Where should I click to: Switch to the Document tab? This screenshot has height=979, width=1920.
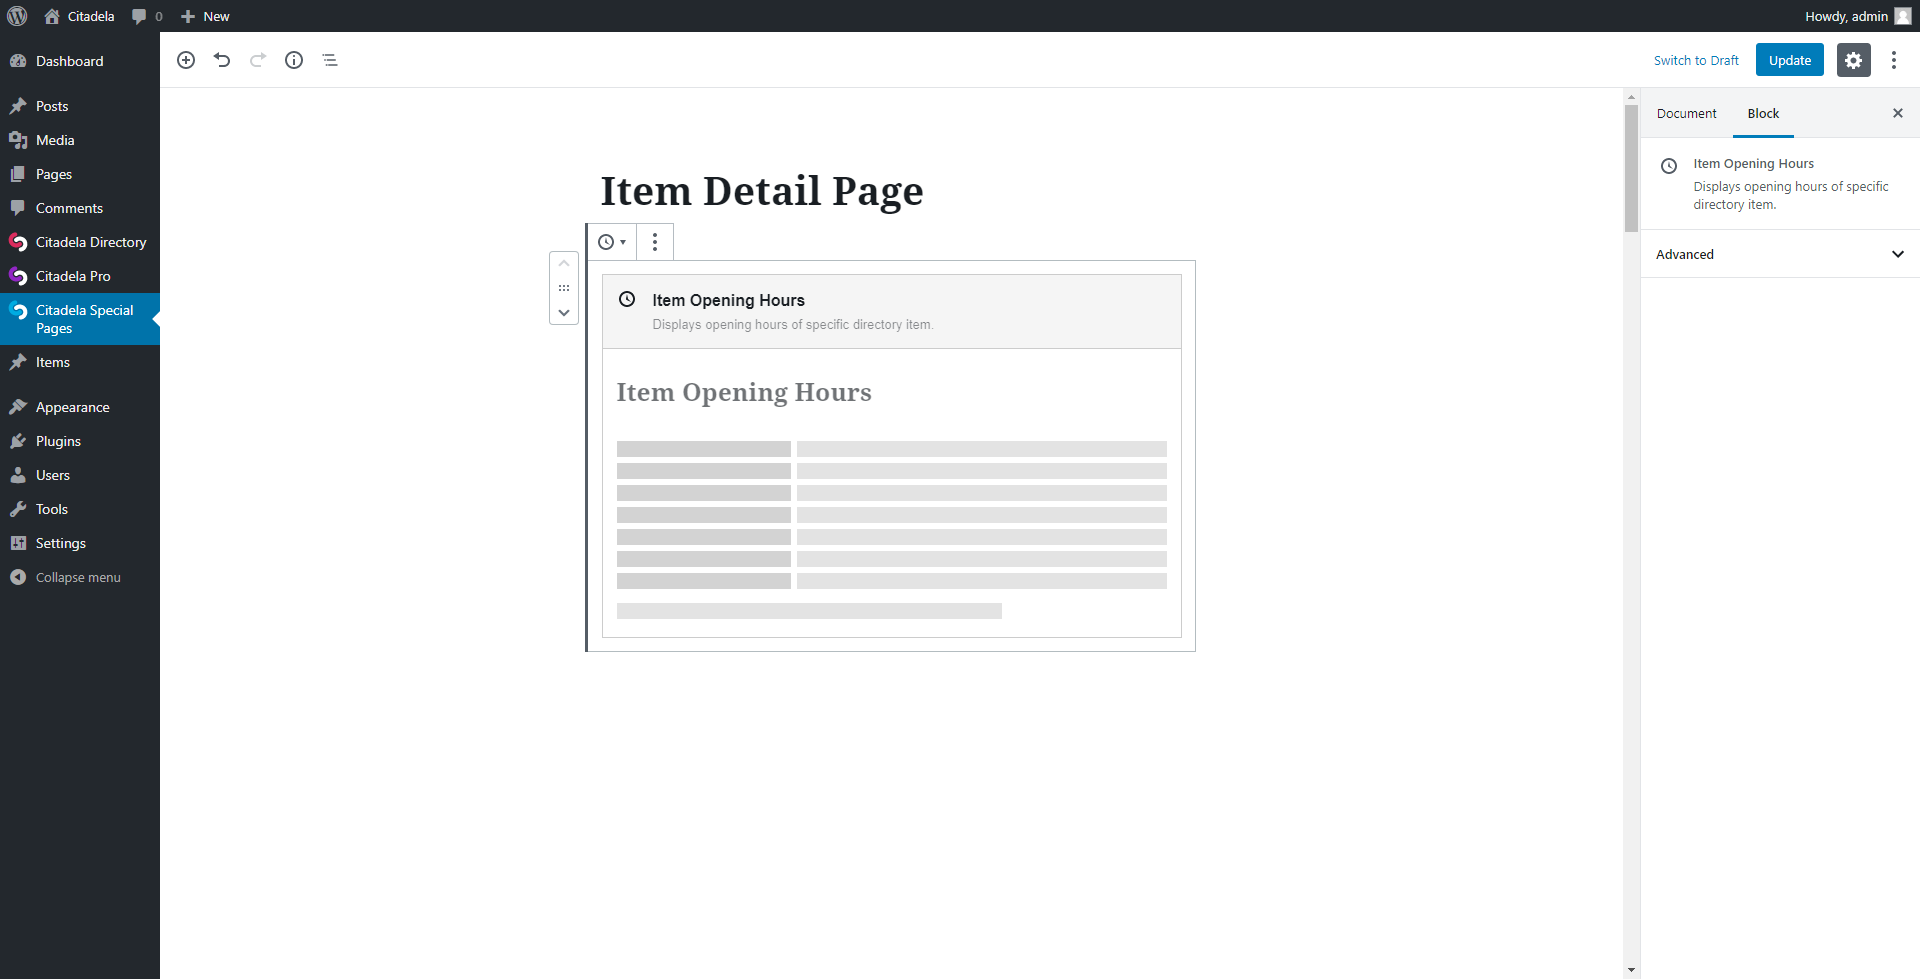tap(1686, 113)
